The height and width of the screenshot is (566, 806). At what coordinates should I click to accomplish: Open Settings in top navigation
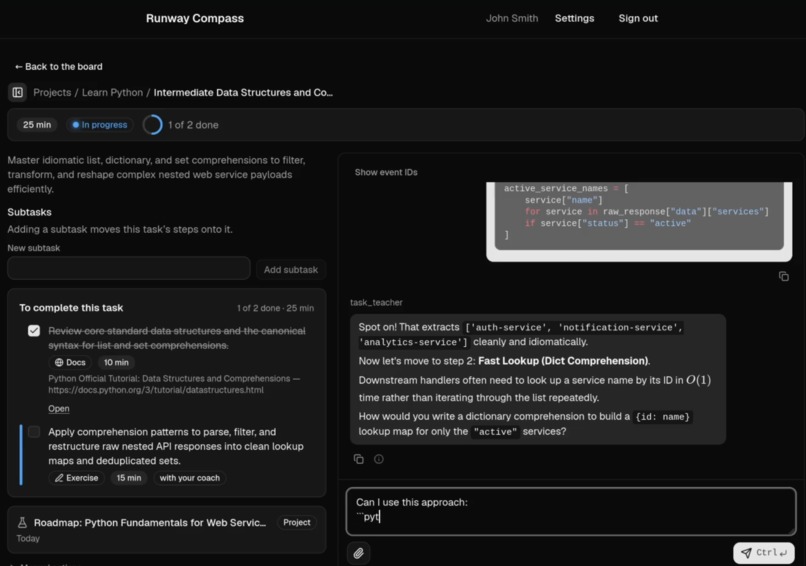coord(574,19)
